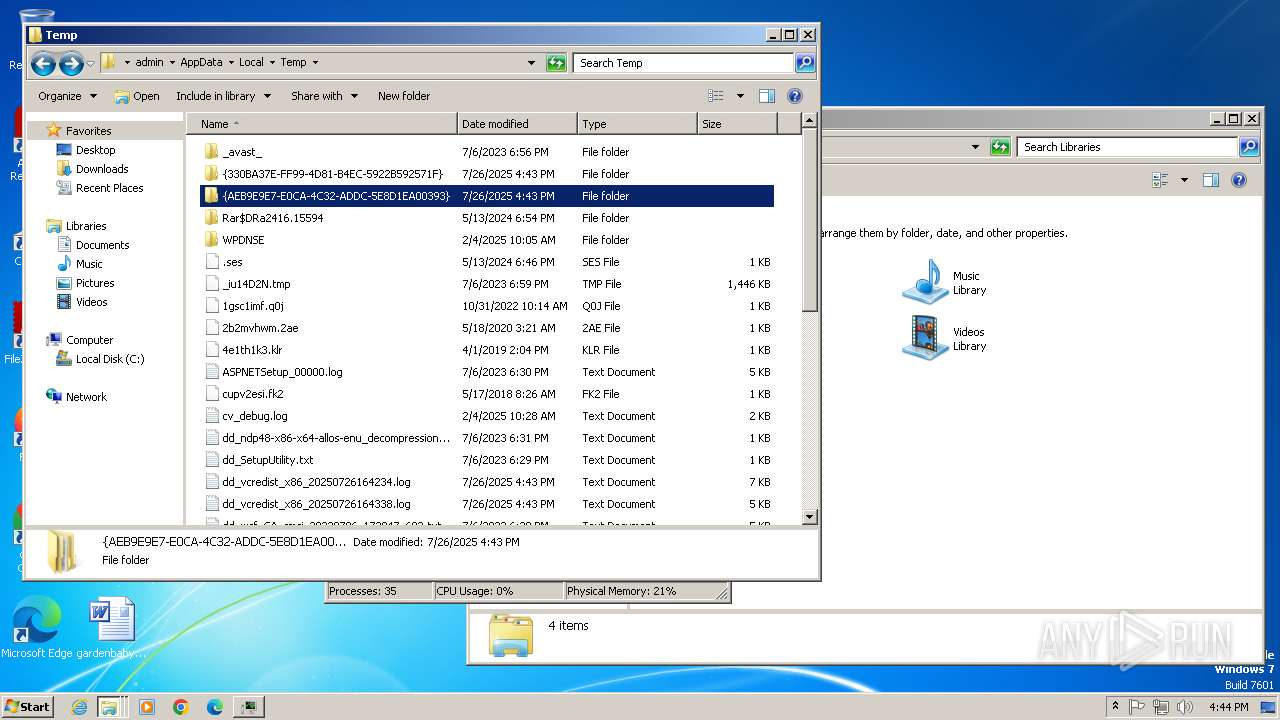The height and width of the screenshot is (720, 1280).
Task: Click the _avast_ folder icon
Action: point(211,152)
